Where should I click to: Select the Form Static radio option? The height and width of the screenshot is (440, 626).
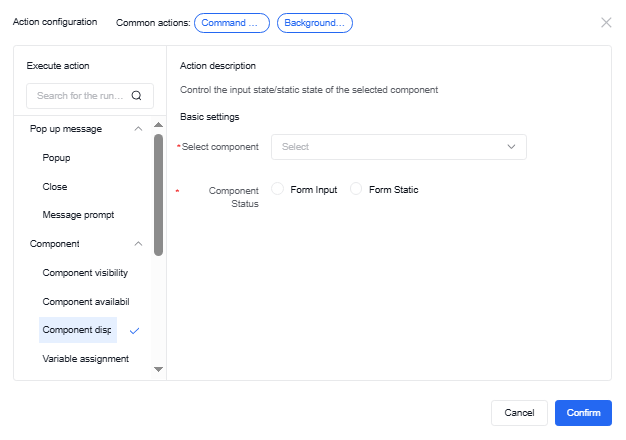356,190
